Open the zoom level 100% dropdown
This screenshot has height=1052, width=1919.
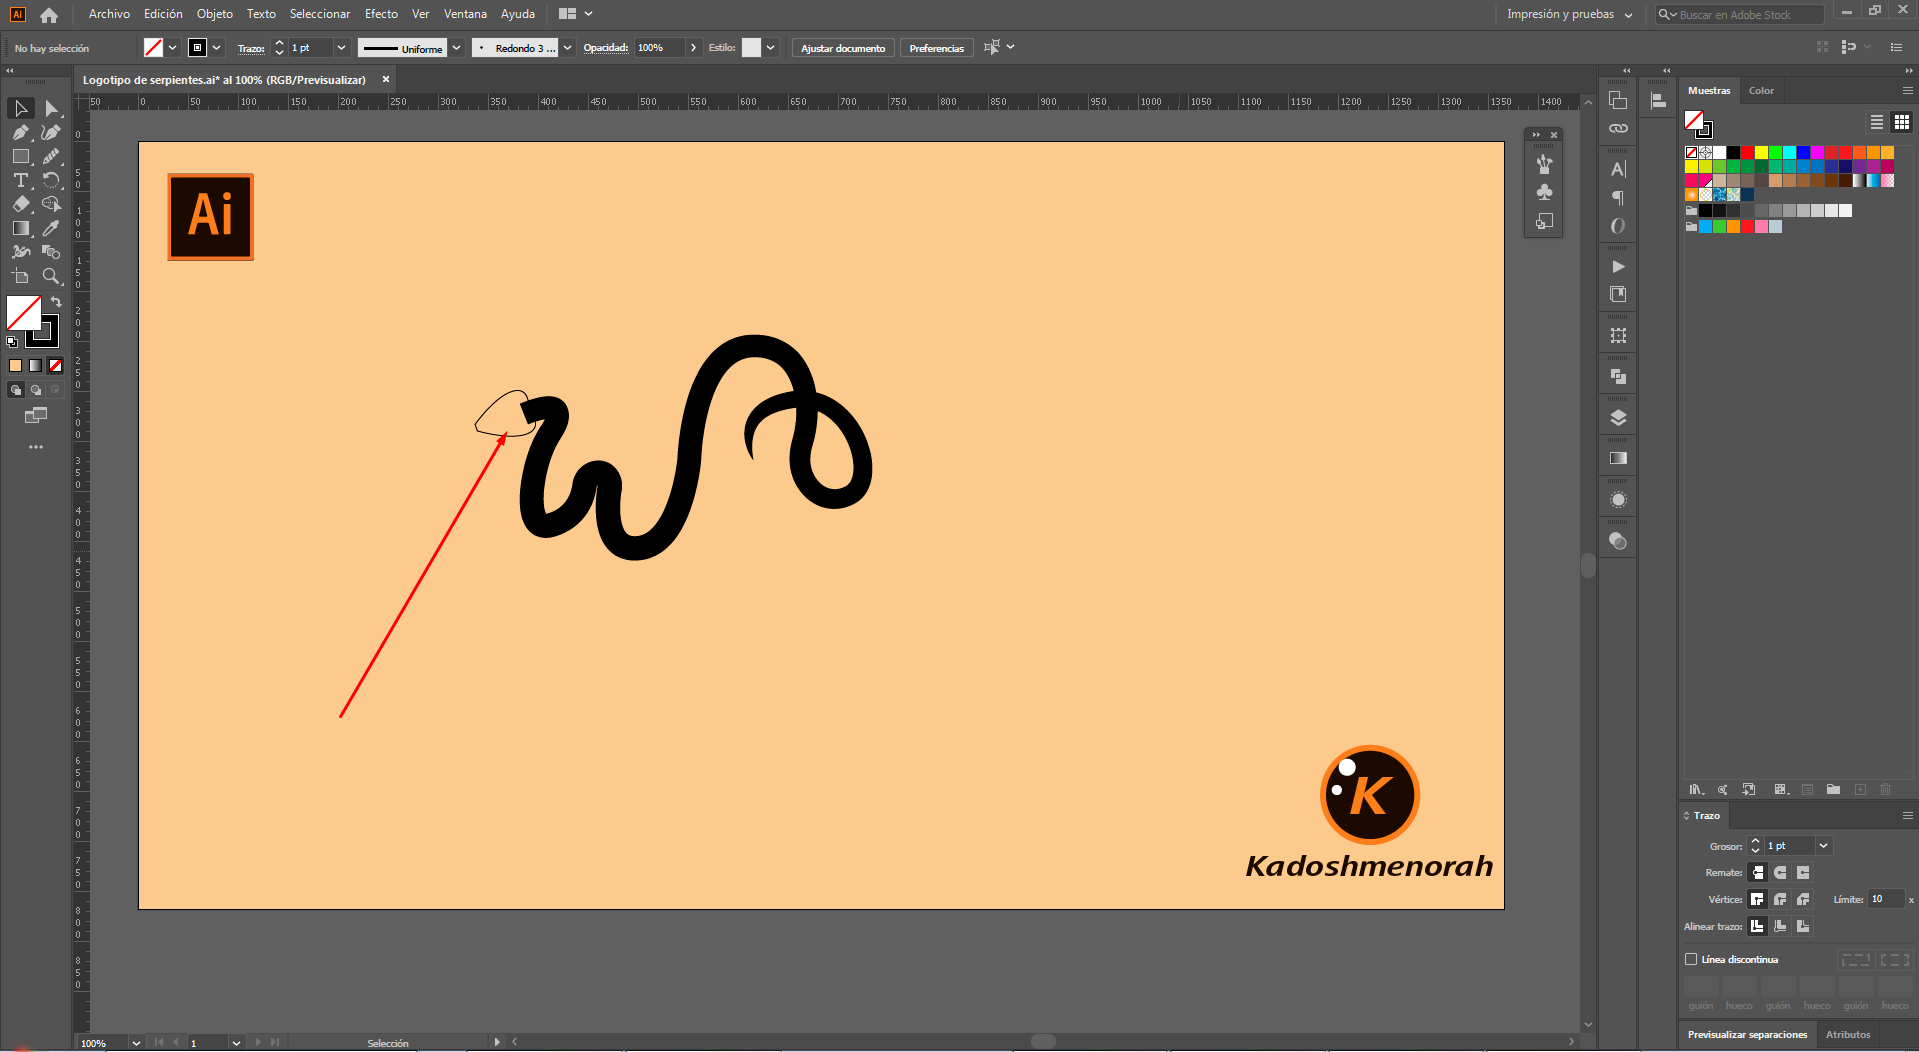point(136,1043)
